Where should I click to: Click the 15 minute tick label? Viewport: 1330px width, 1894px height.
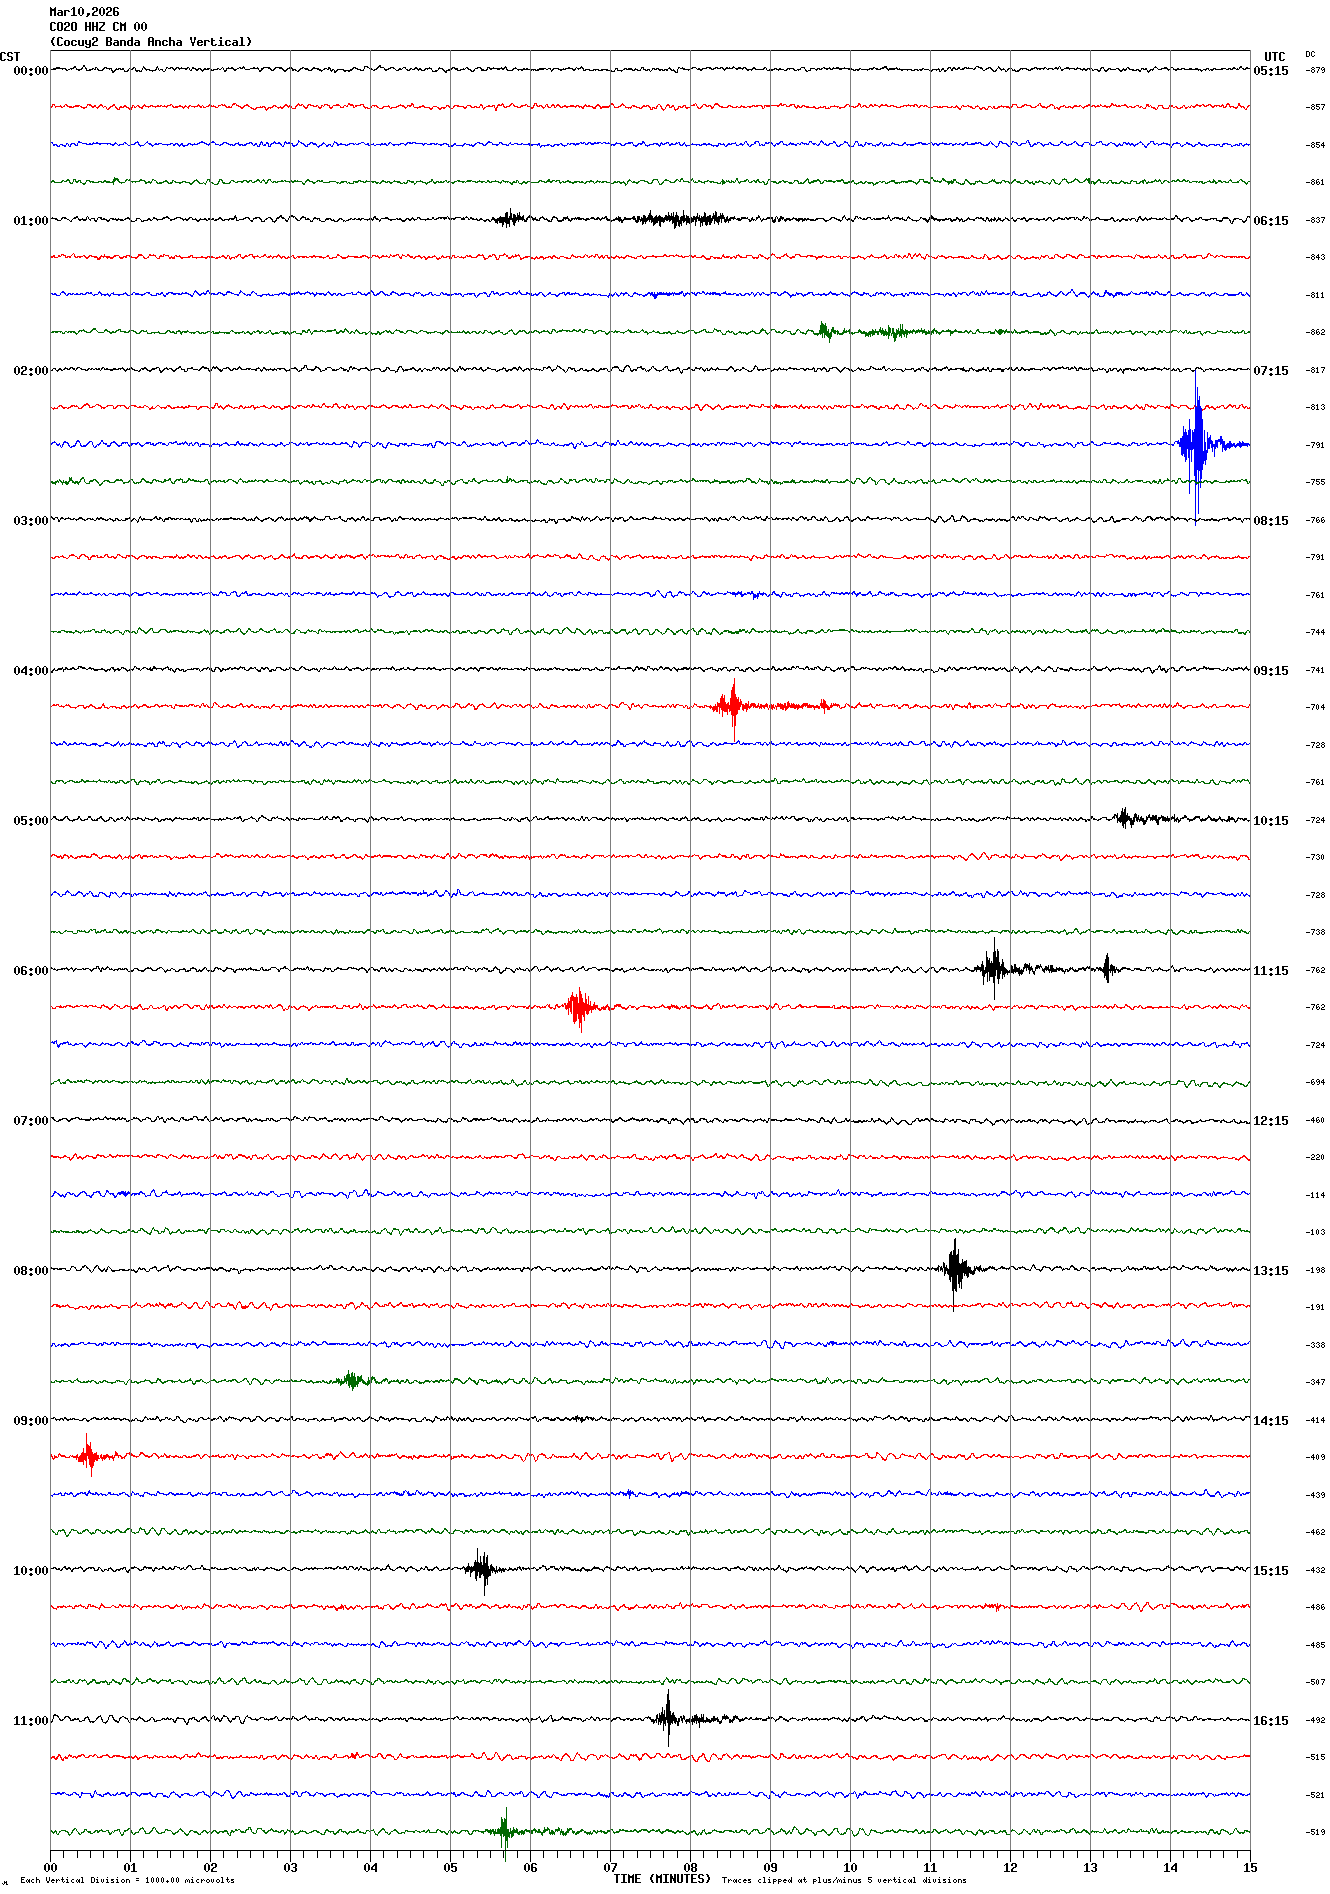pyautogui.click(x=1249, y=1867)
